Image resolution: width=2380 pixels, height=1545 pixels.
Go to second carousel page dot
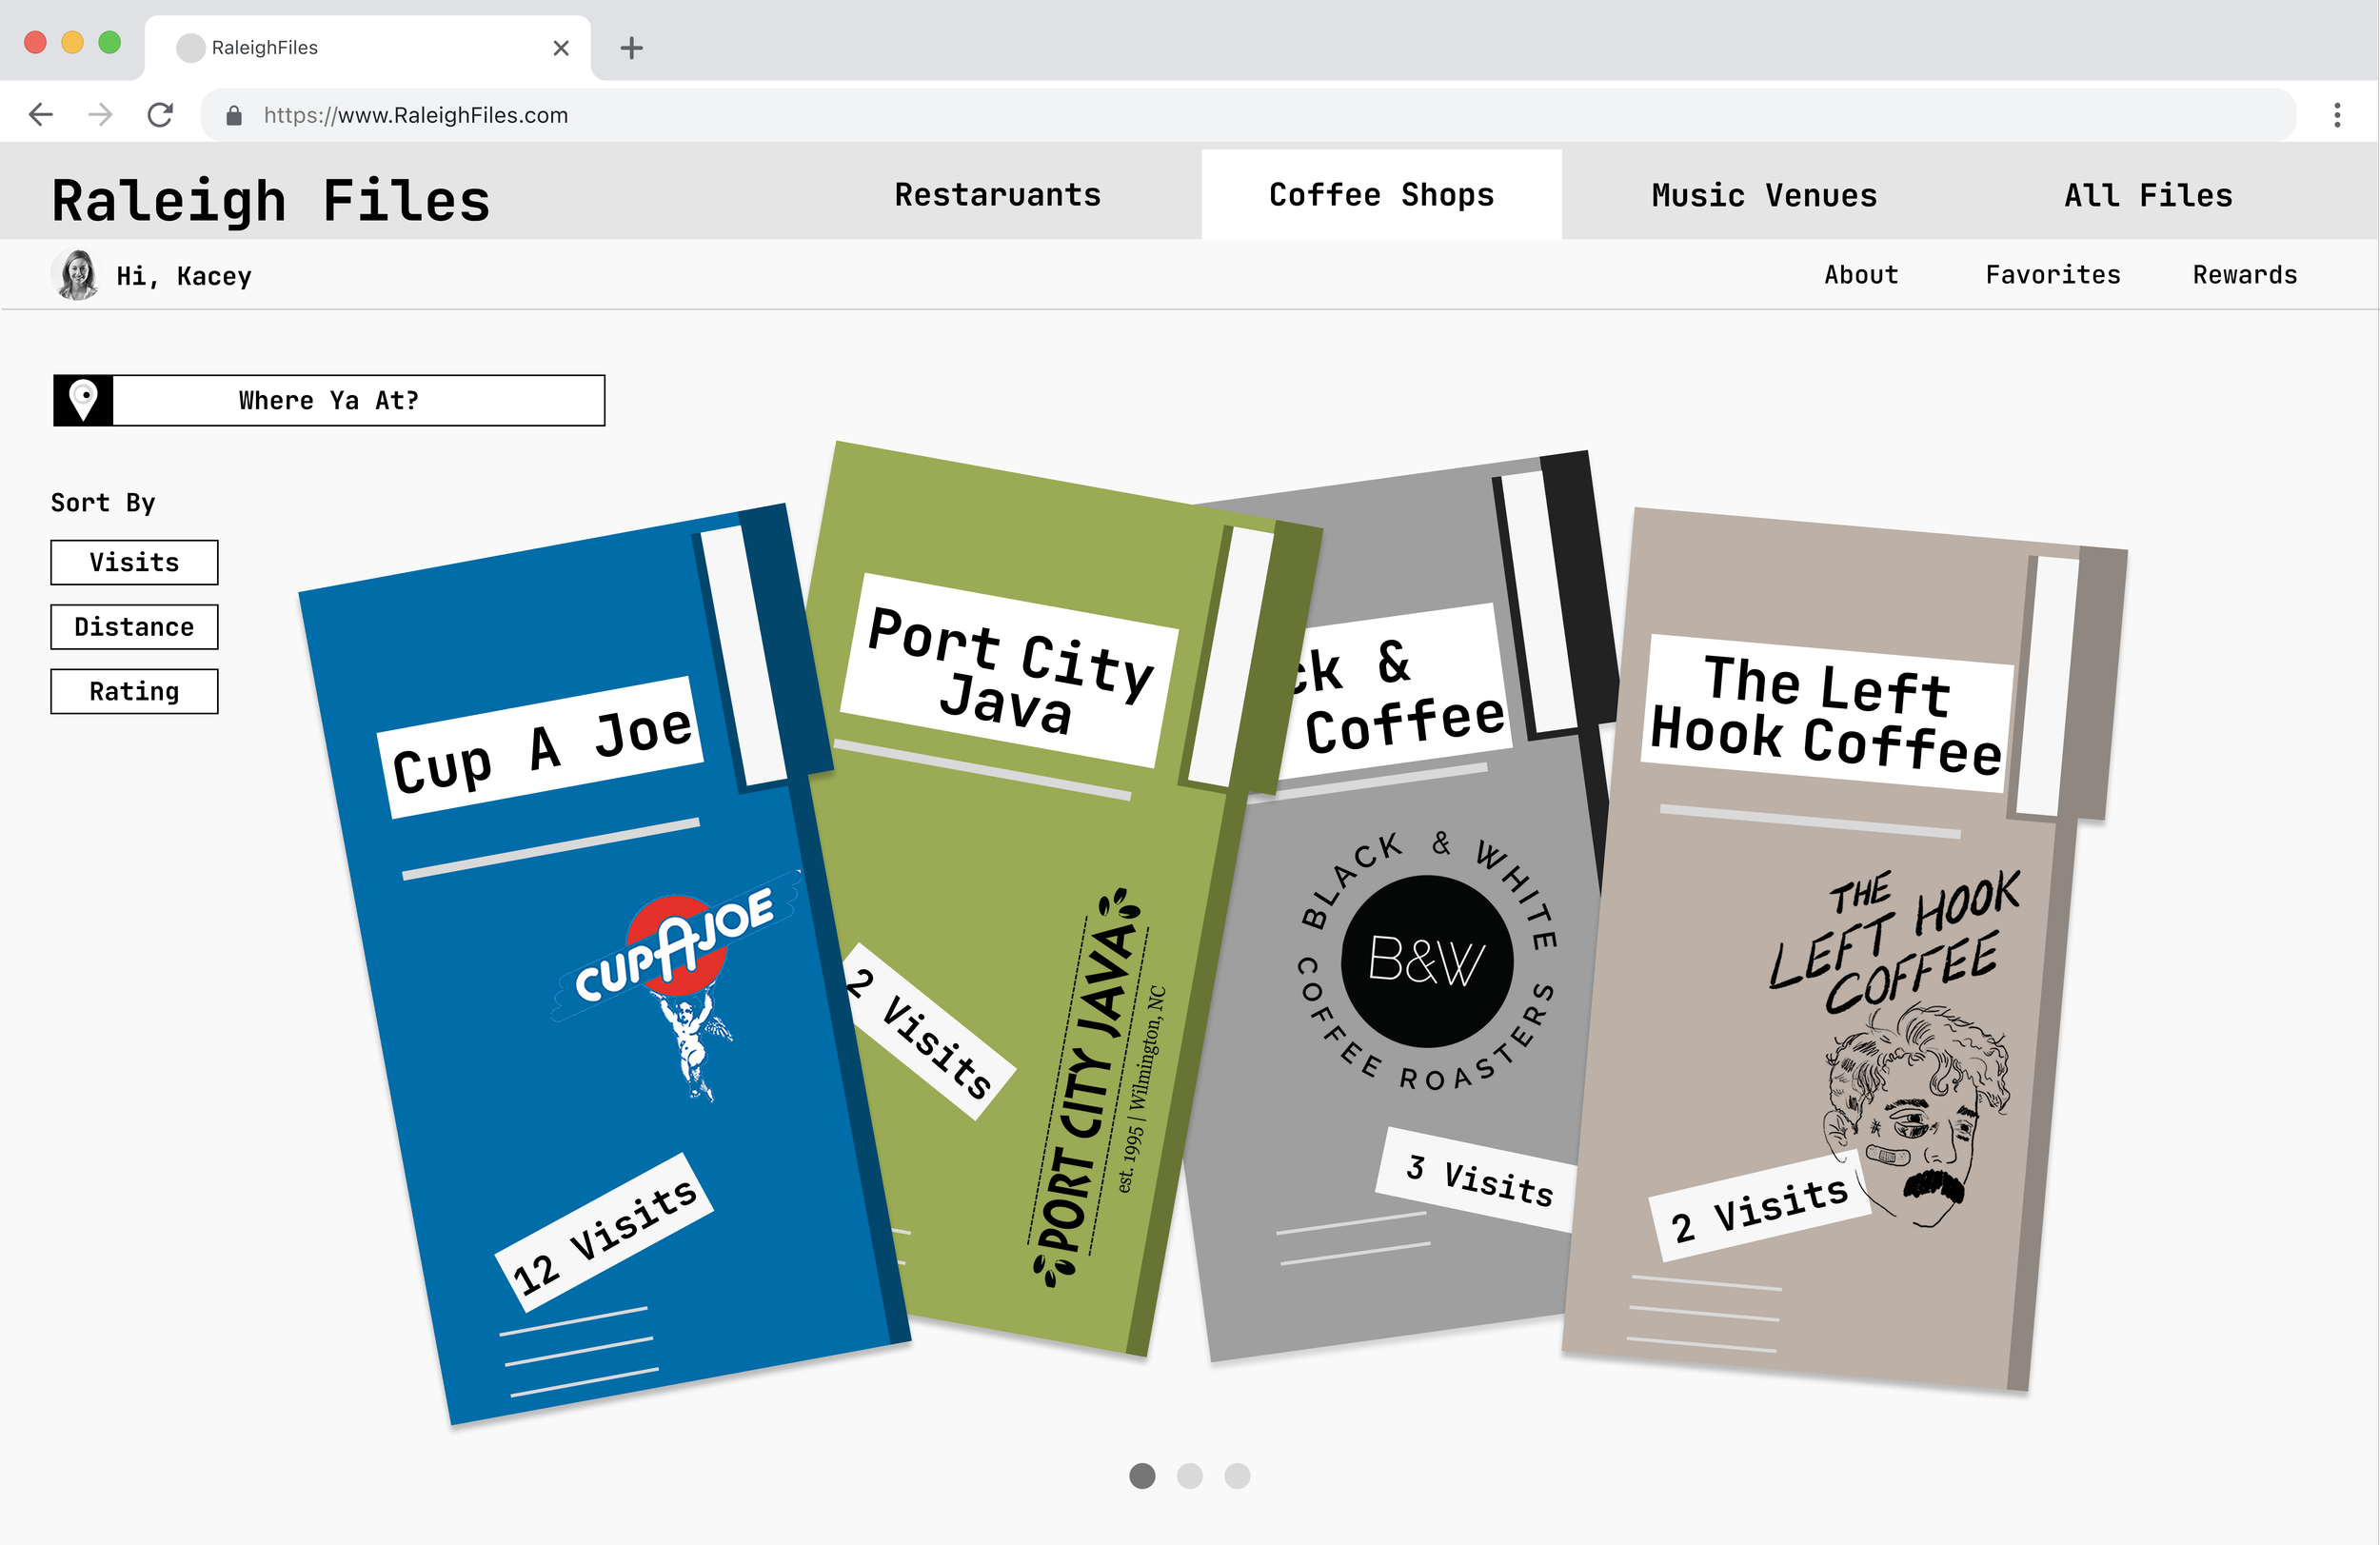[1189, 1476]
